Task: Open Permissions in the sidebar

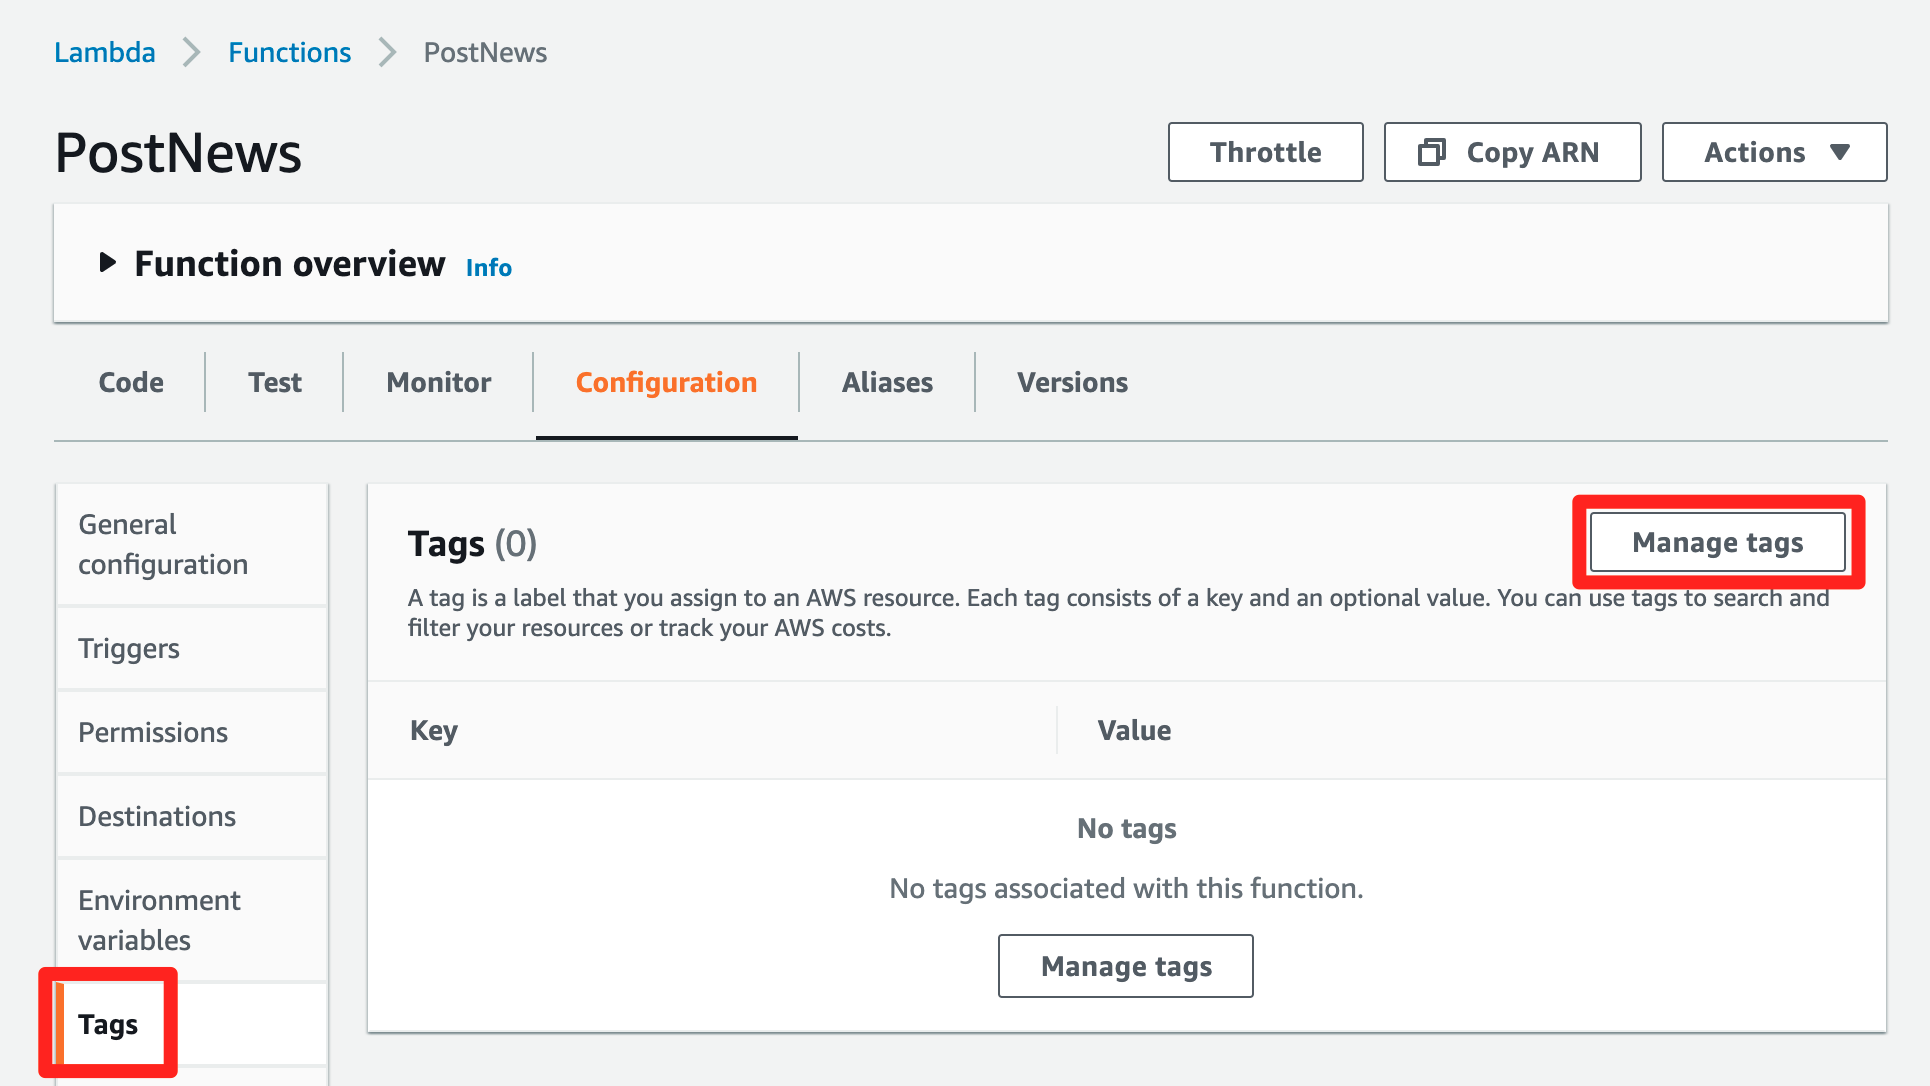Action: [192, 732]
